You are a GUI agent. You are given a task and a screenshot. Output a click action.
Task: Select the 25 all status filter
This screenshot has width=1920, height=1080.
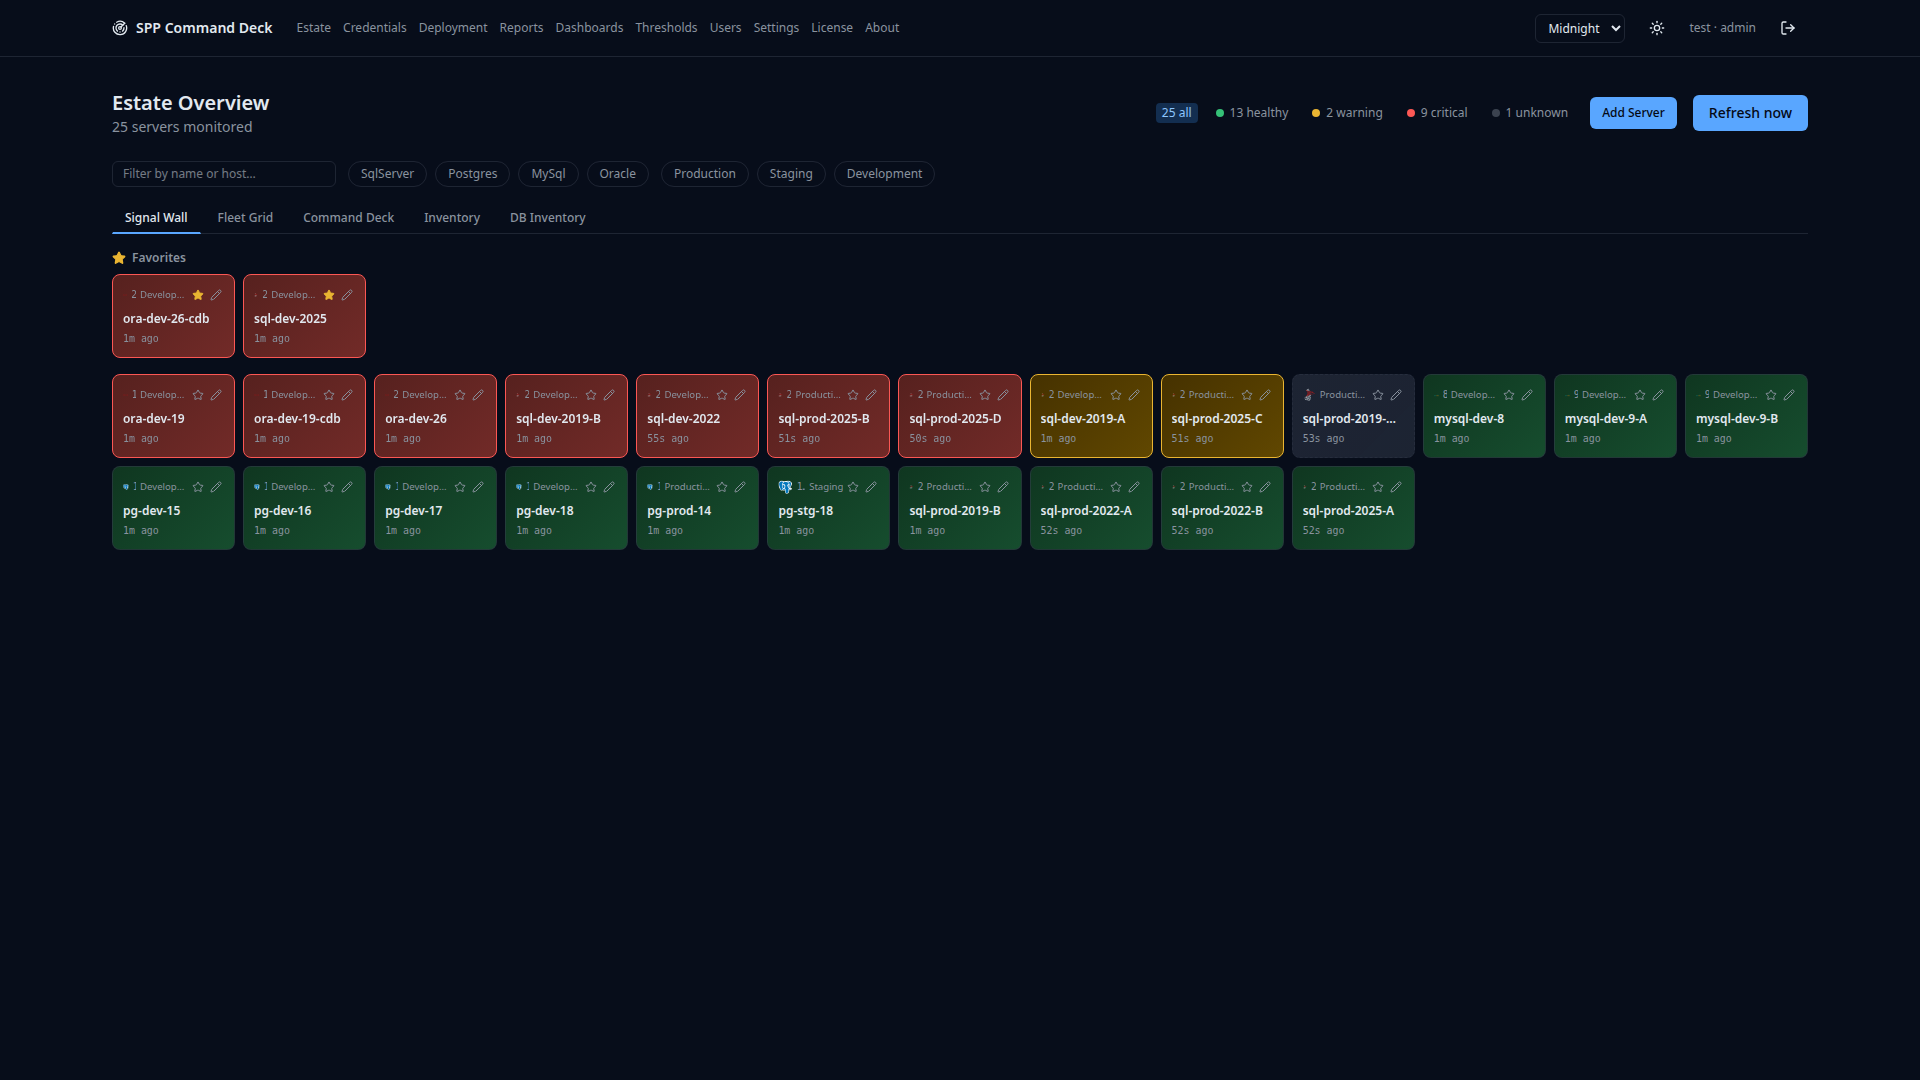[1176, 113]
